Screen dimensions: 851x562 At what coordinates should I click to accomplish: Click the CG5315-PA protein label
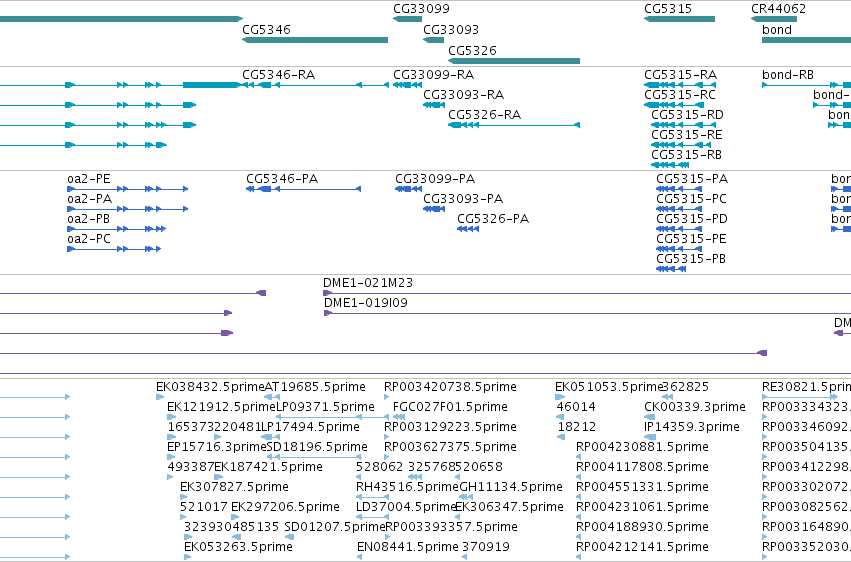[x=692, y=179]
